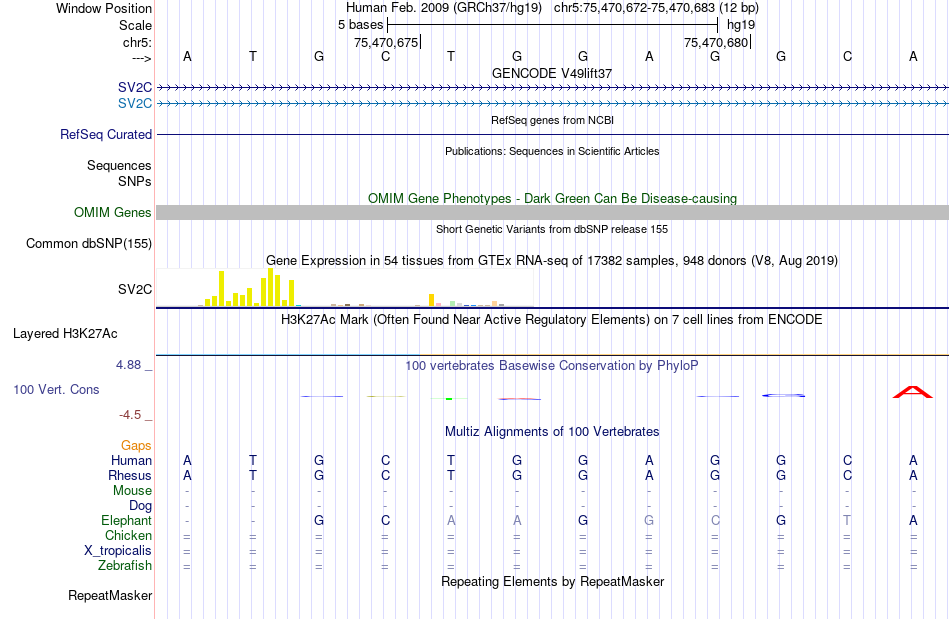Select the Elephant species row label
The width and height of the screenshot is (950, 619).
(x=126, y=520)
